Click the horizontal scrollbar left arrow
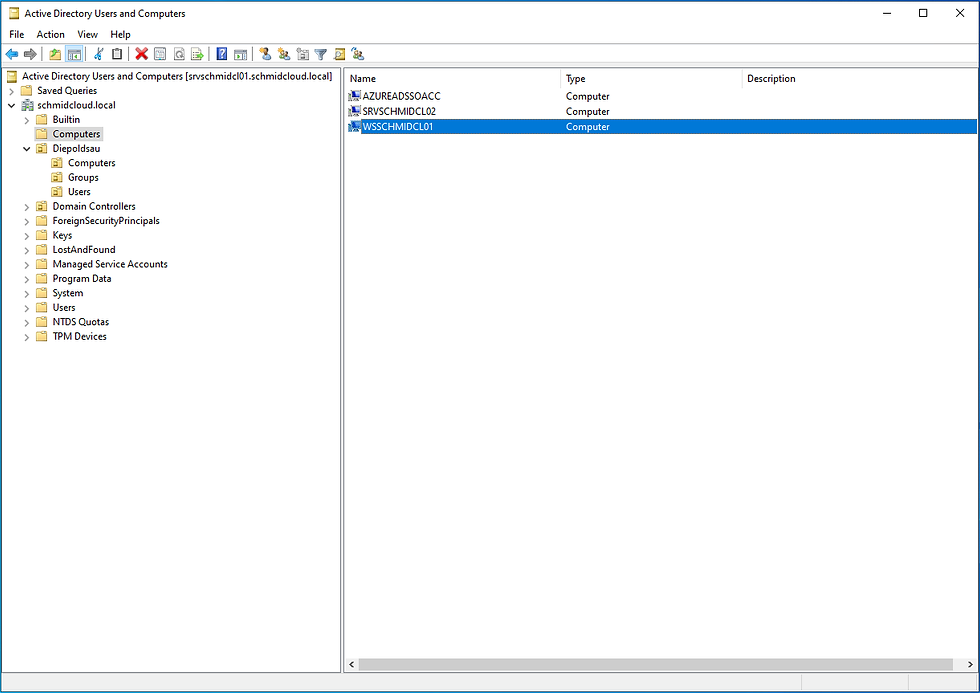 [351, 664]
